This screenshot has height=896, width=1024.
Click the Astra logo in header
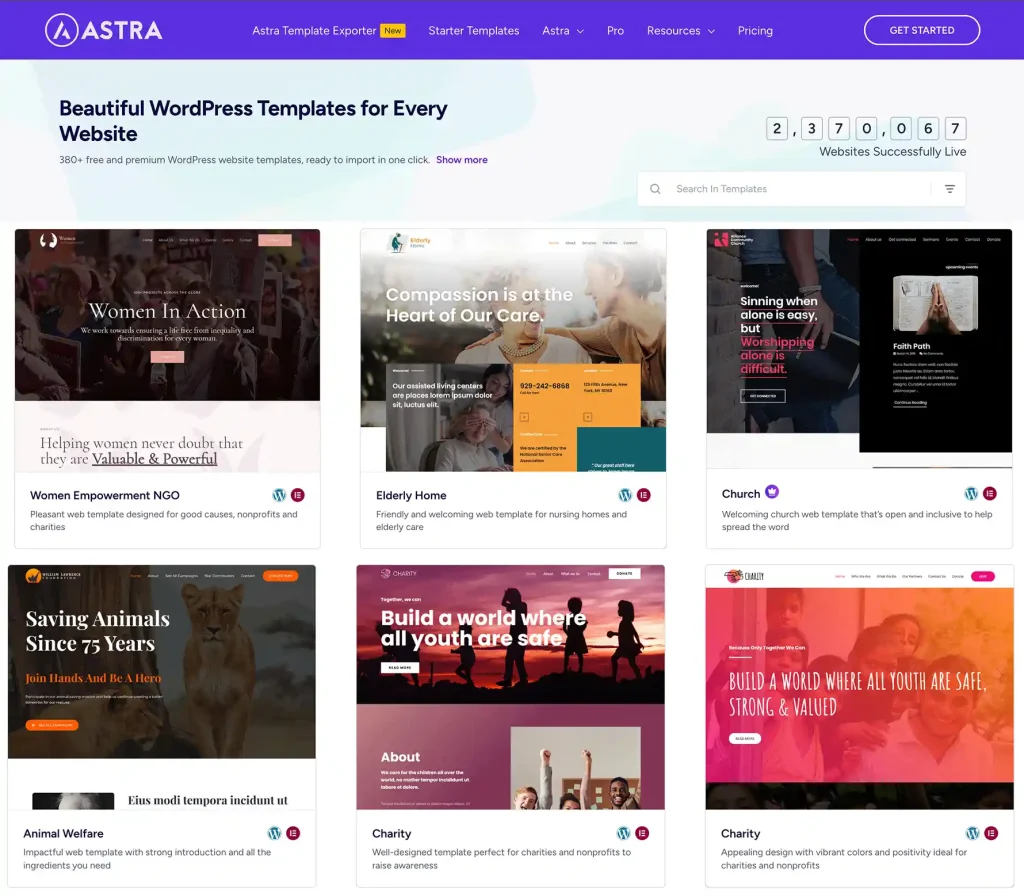coord(103,30)
